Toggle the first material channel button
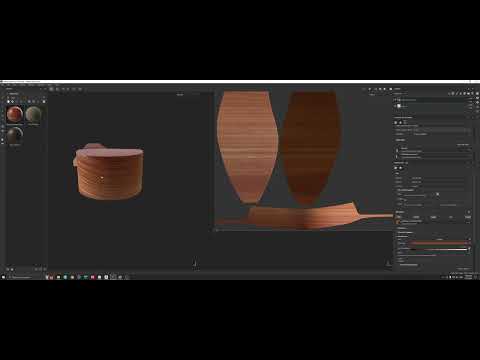480x360 pixels. 399,217
